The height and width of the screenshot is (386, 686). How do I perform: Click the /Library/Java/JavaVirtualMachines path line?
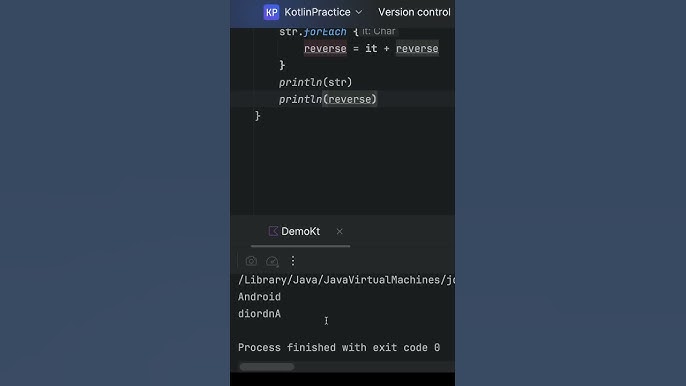click(346, 280)
